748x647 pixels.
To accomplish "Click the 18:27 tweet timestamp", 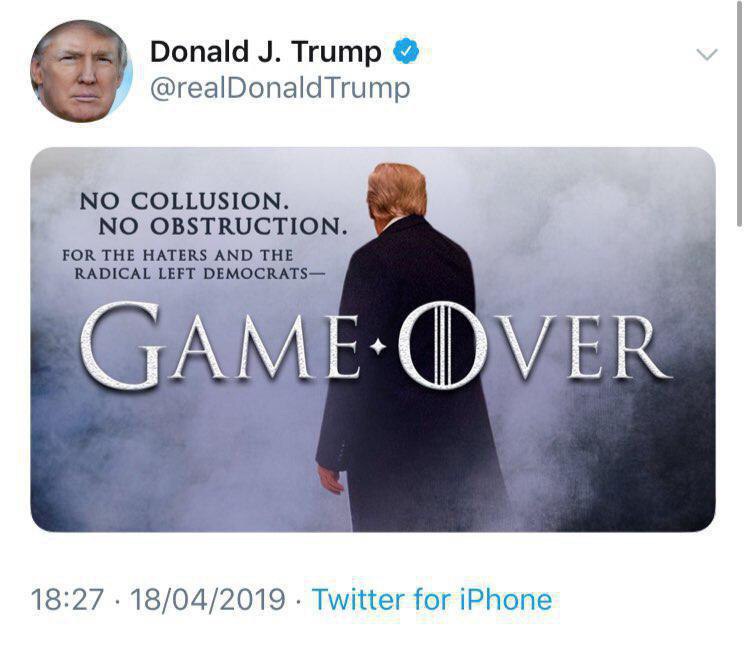I will [67, 600].
